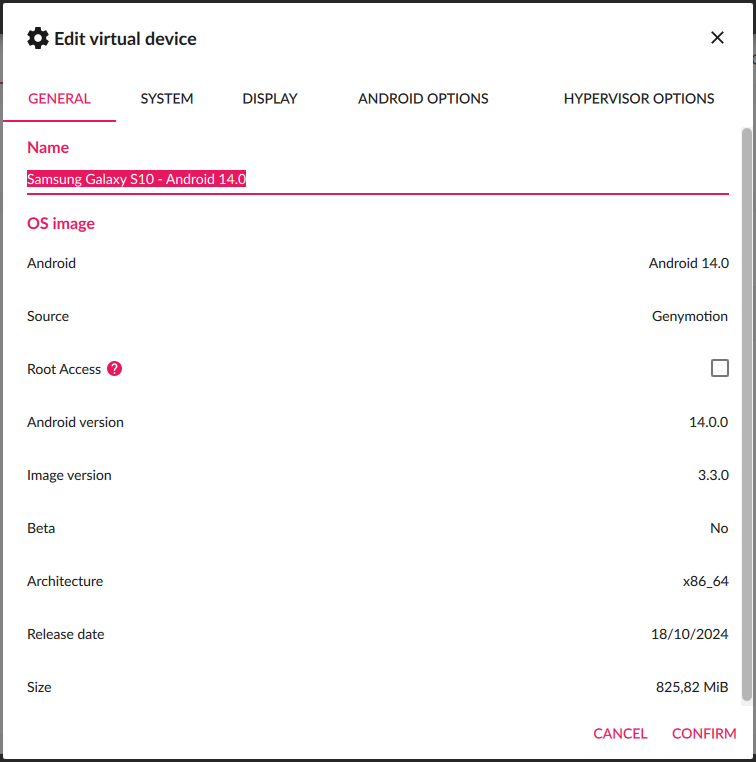Switch to the GENERAL tab
This screenshot has width=756, height=762.
(59, 99)
